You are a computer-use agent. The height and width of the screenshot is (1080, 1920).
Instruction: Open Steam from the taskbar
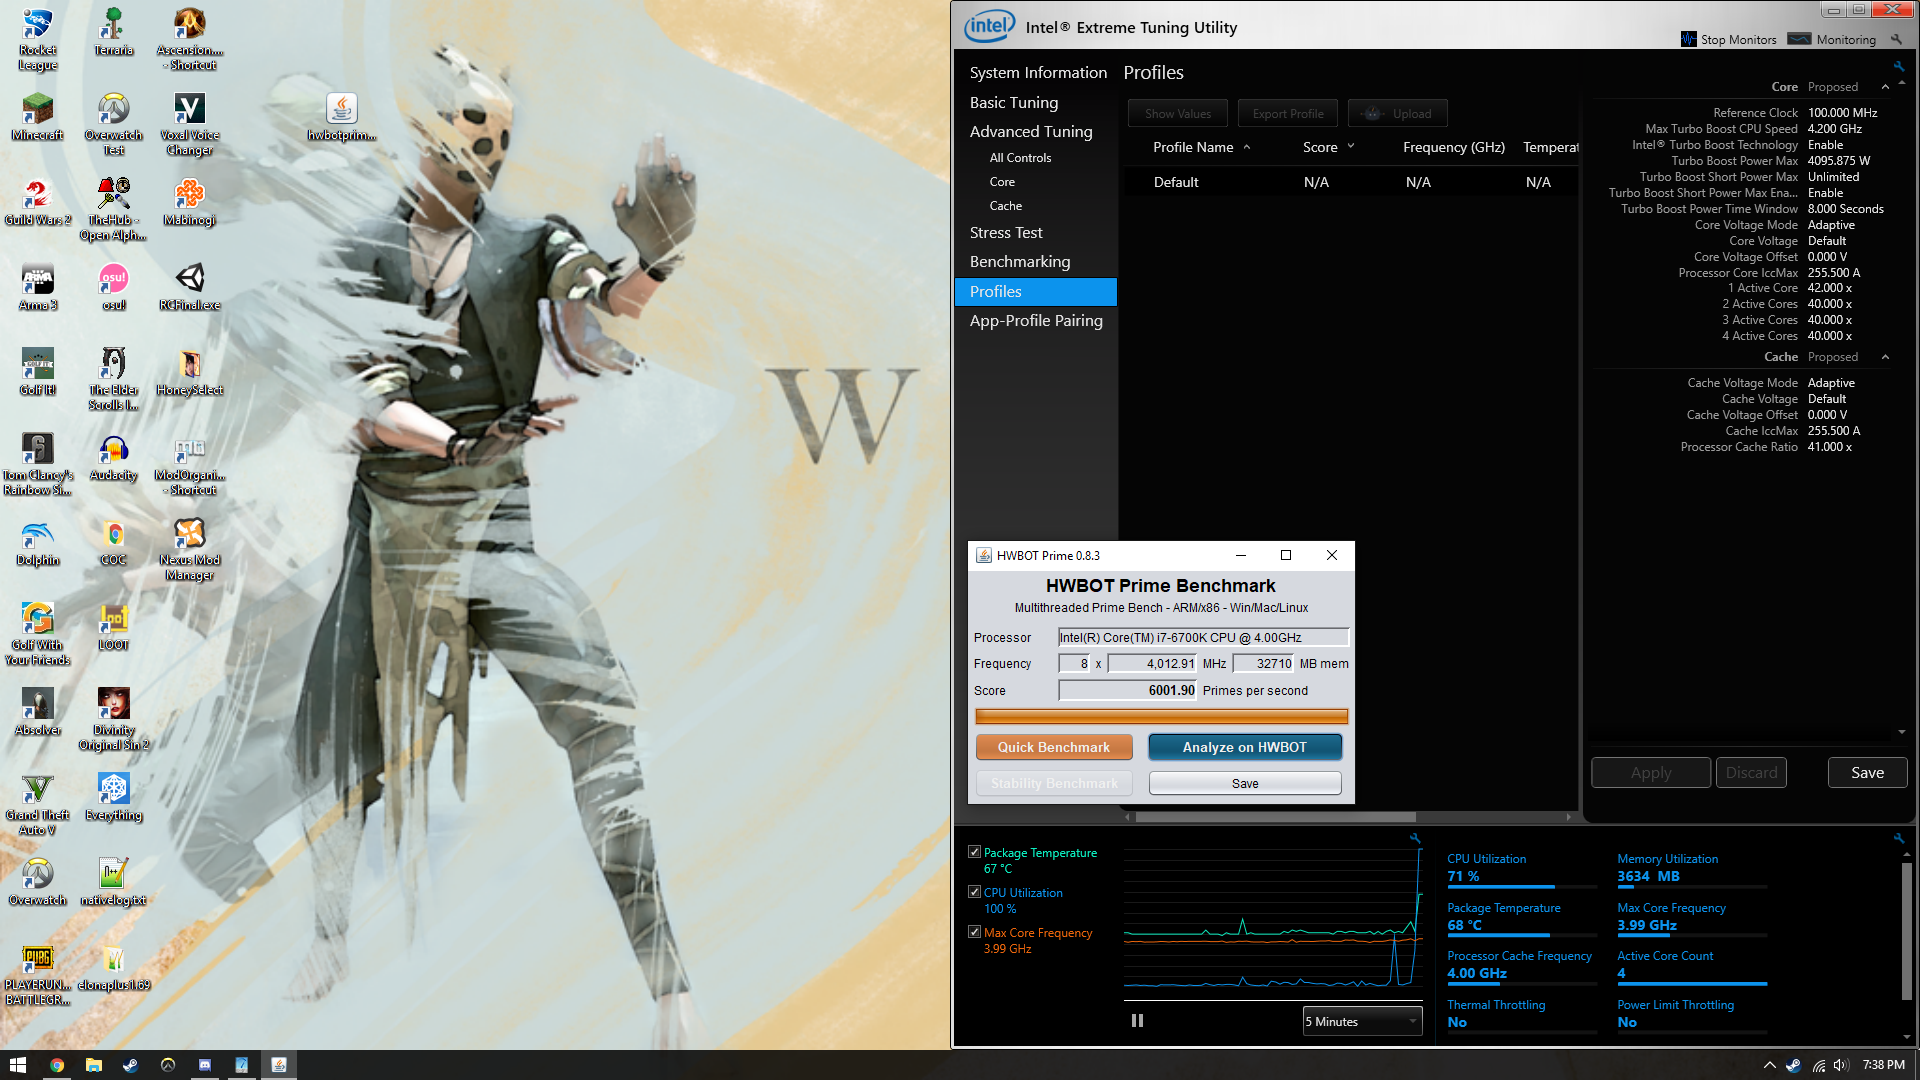click(130, 1065)
